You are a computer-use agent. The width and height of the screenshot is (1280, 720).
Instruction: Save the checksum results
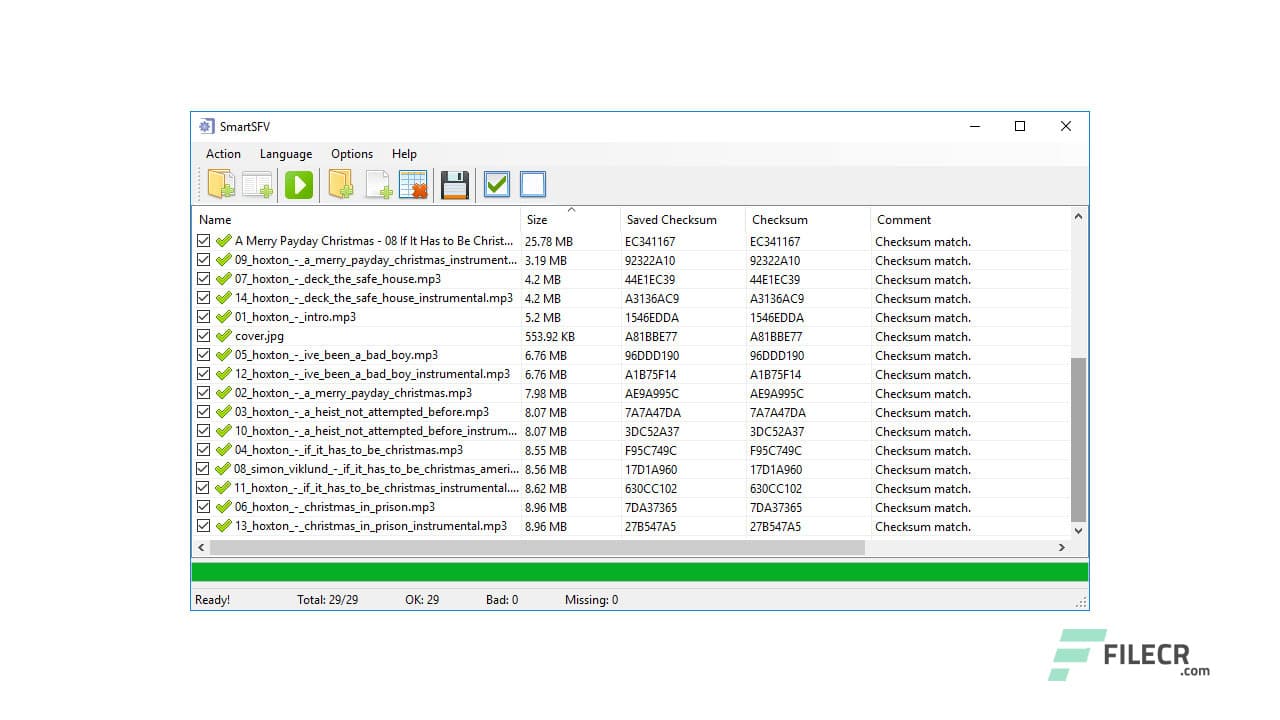pyautogui.click(x=454, y=184)
